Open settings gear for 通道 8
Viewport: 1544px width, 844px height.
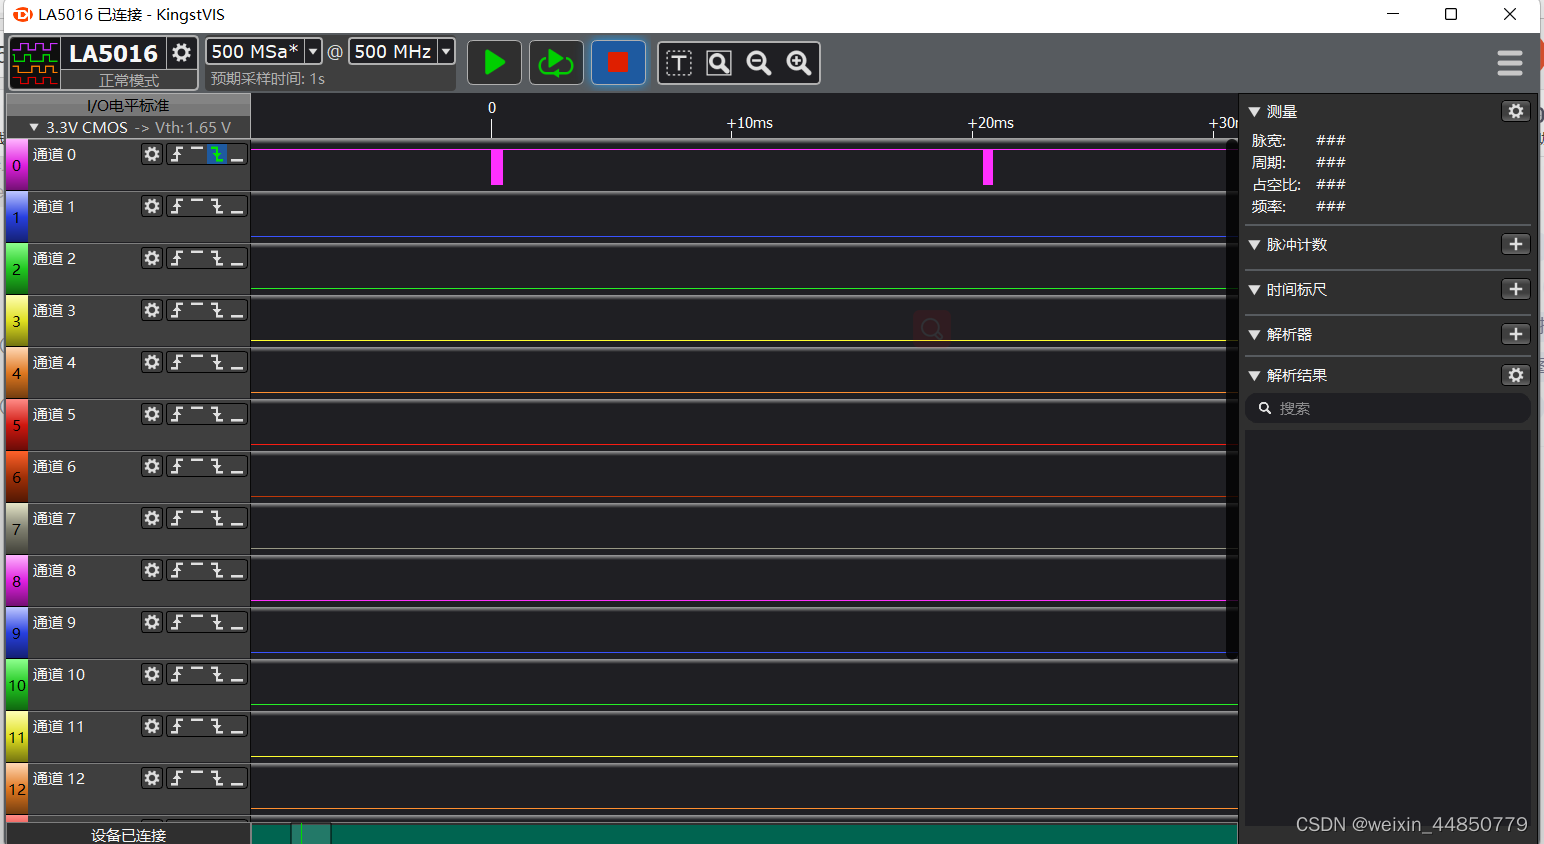click(151, 570)
